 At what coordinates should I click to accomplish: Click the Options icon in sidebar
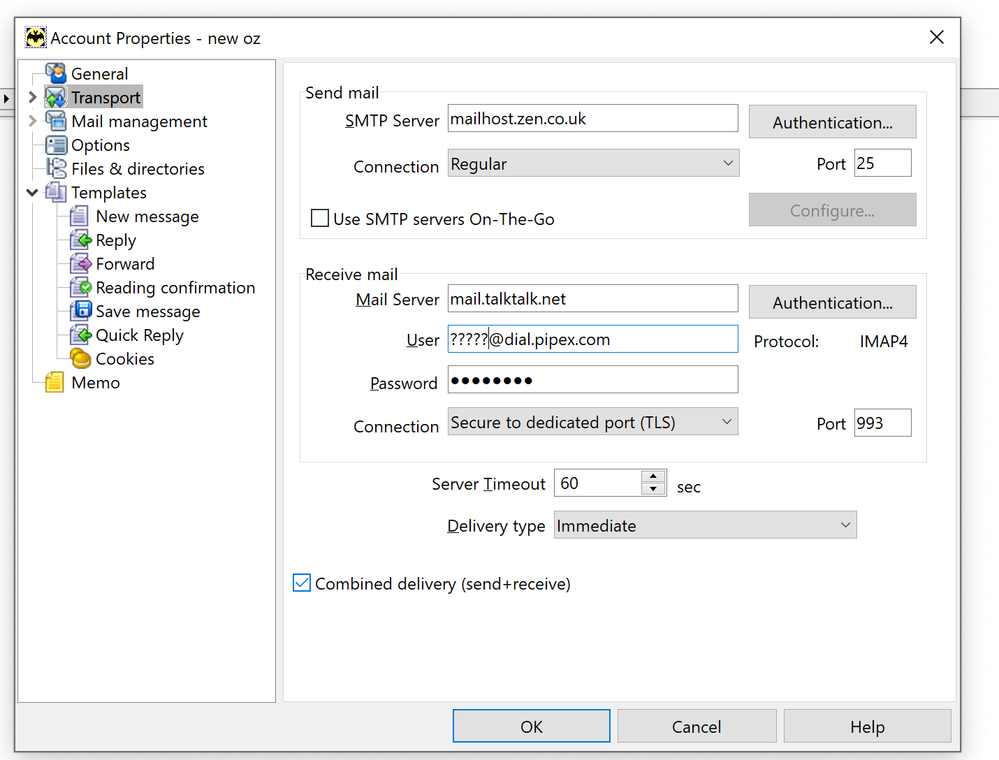[x=56, y=145]
